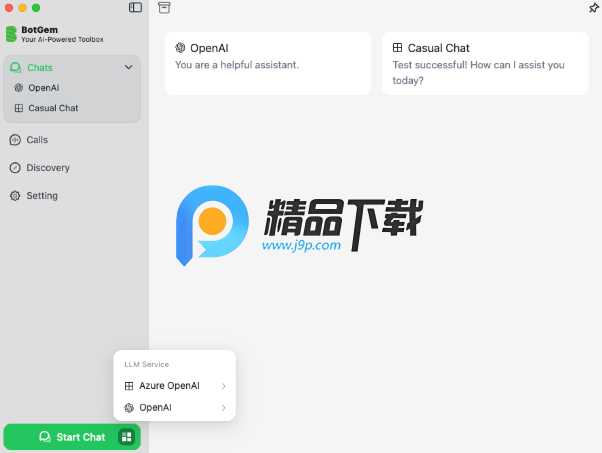Click the Chats speech bubble icon

(15, 68)
